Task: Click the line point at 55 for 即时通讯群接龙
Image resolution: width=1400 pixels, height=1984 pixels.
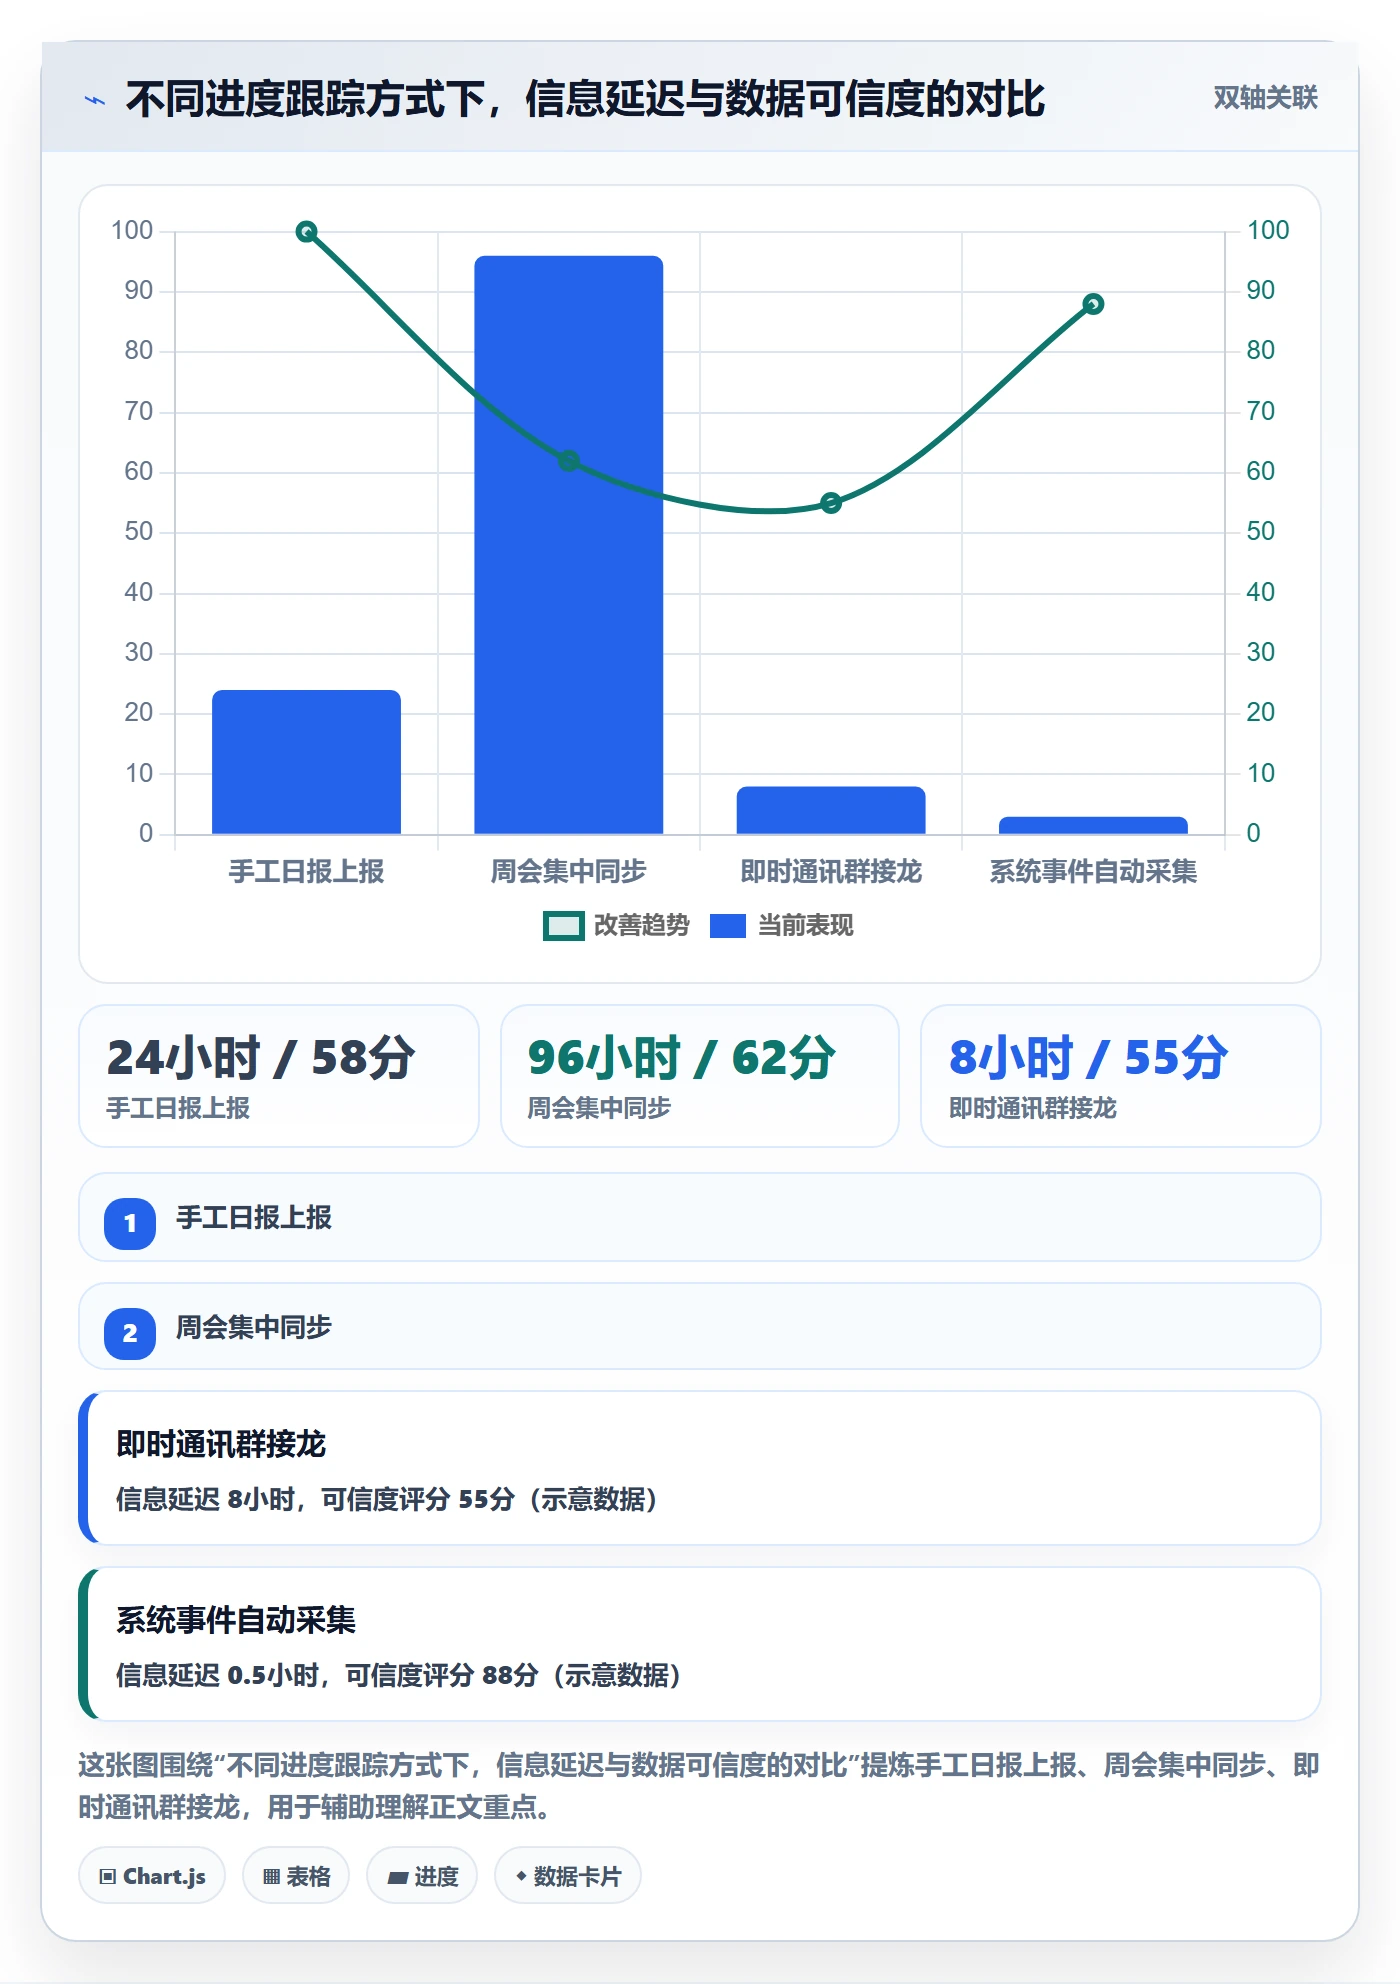Action: [831, 503]
